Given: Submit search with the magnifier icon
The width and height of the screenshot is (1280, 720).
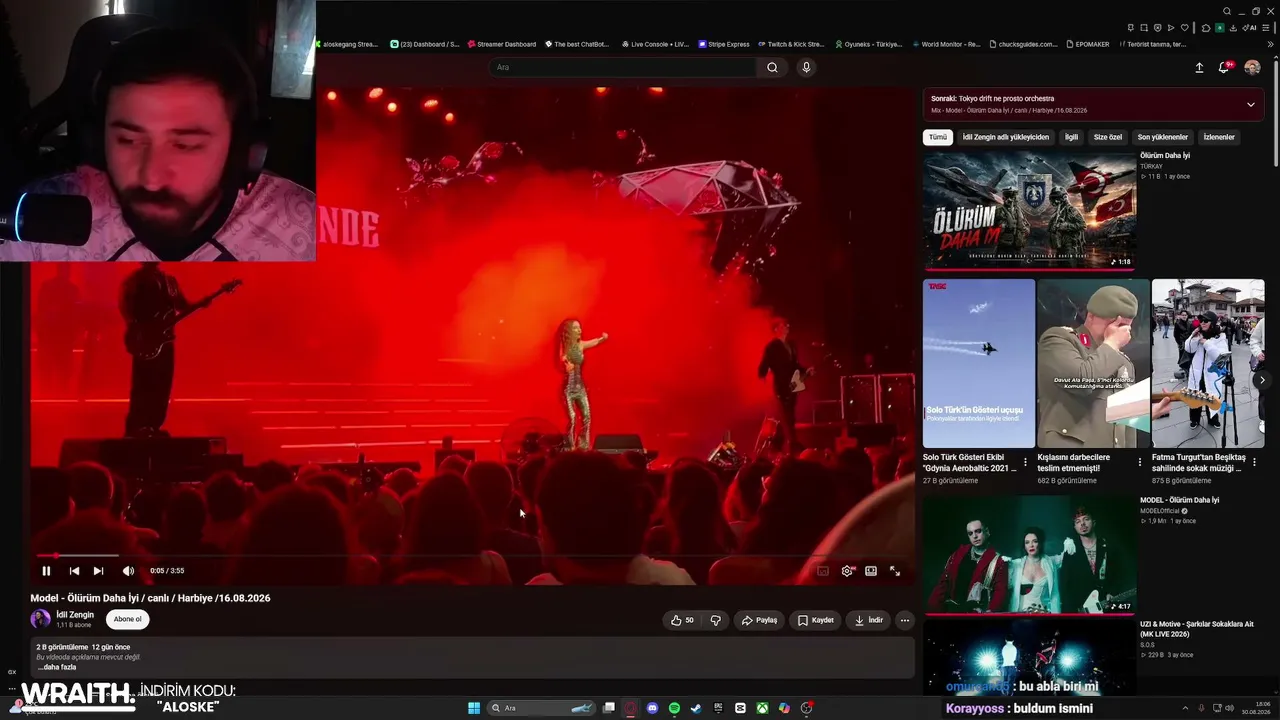Looking at the screenshot, I should coord(772,67).
